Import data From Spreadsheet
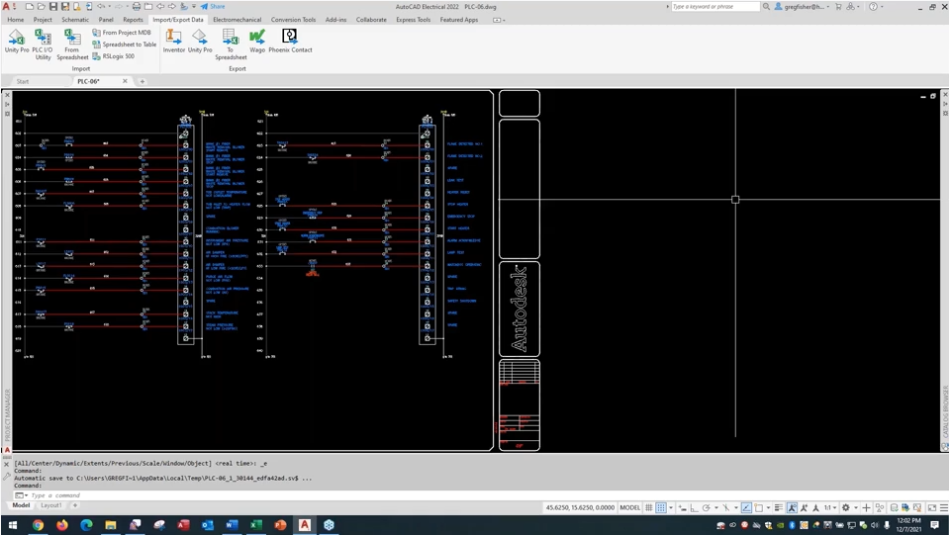Viewport: 949px width, 535px height. pyautogui.click(x=72, y=44)
